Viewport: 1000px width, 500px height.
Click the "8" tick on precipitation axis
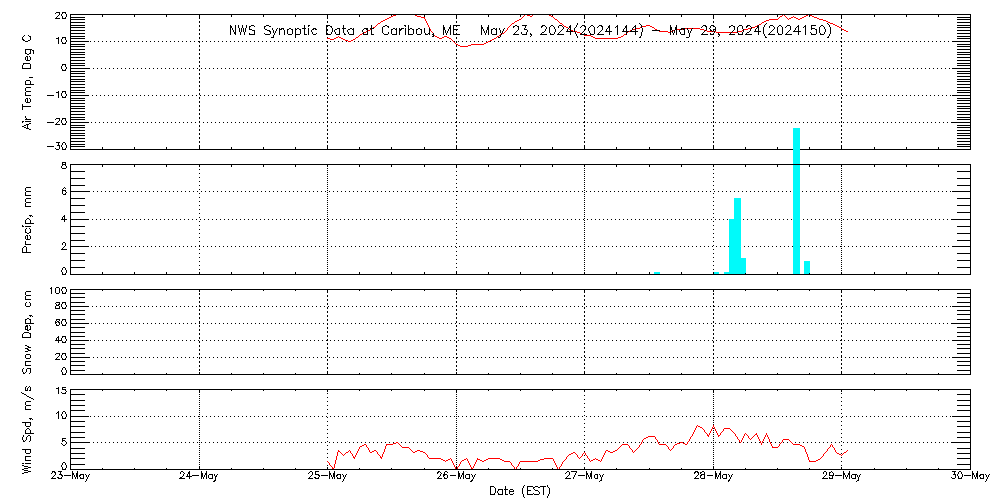point(64,165)
